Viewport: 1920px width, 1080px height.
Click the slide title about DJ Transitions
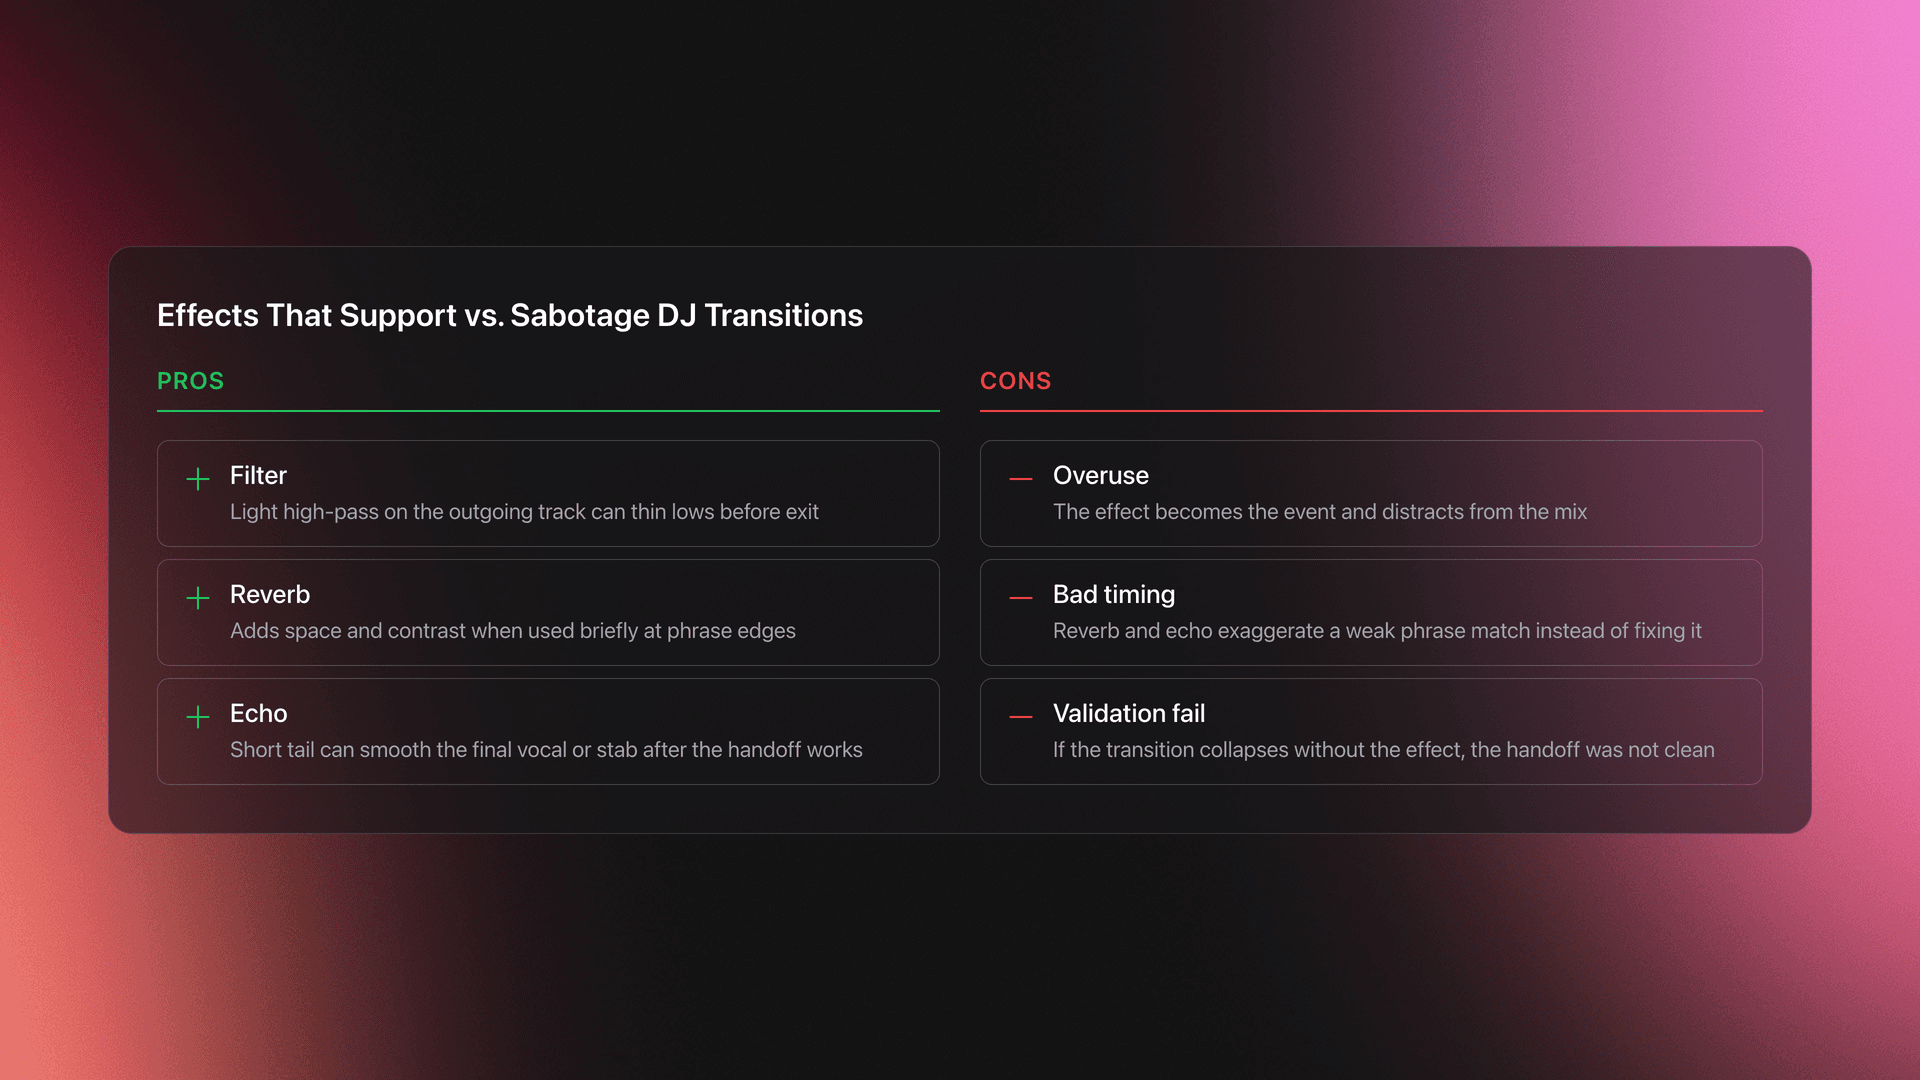[509, 315]
